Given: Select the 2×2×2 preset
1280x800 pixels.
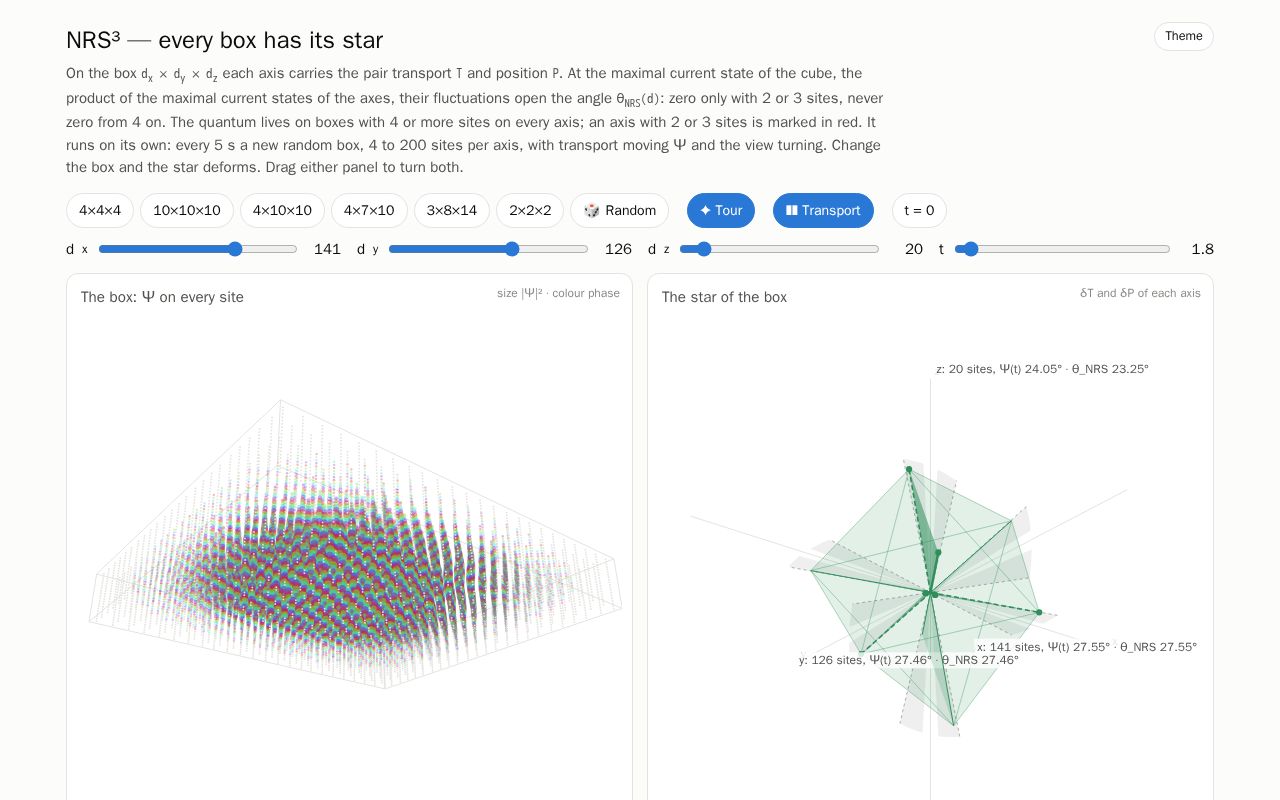Looking at the screenshot, I should click(530, 210).
